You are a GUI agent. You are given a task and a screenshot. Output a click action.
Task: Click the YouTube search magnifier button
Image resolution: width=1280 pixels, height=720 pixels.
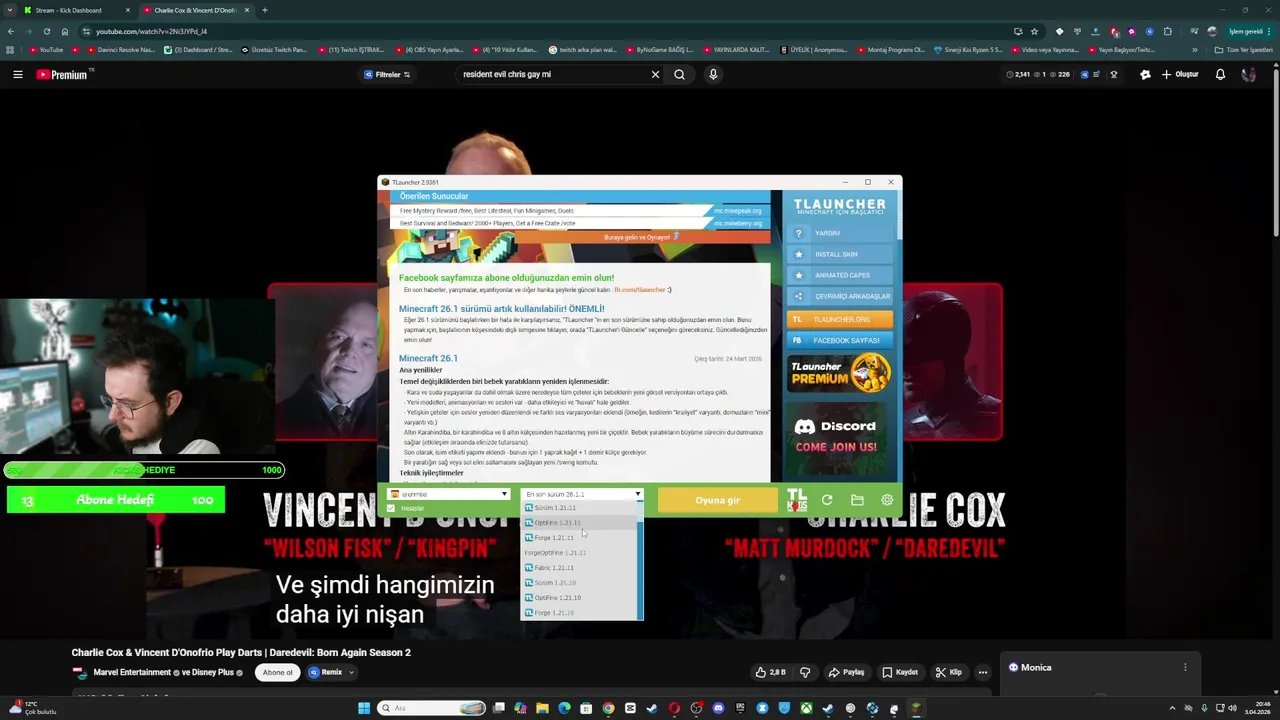point(679,74)
